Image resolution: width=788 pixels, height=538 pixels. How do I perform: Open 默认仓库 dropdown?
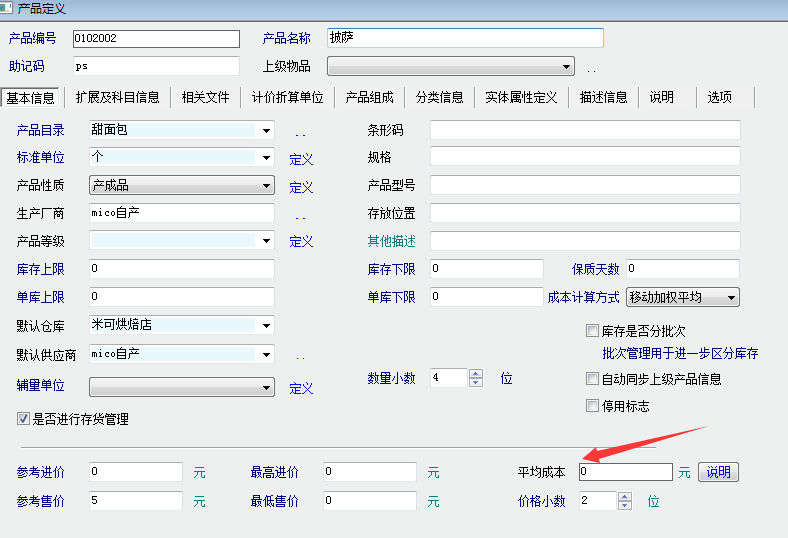[x=266, y=326]
